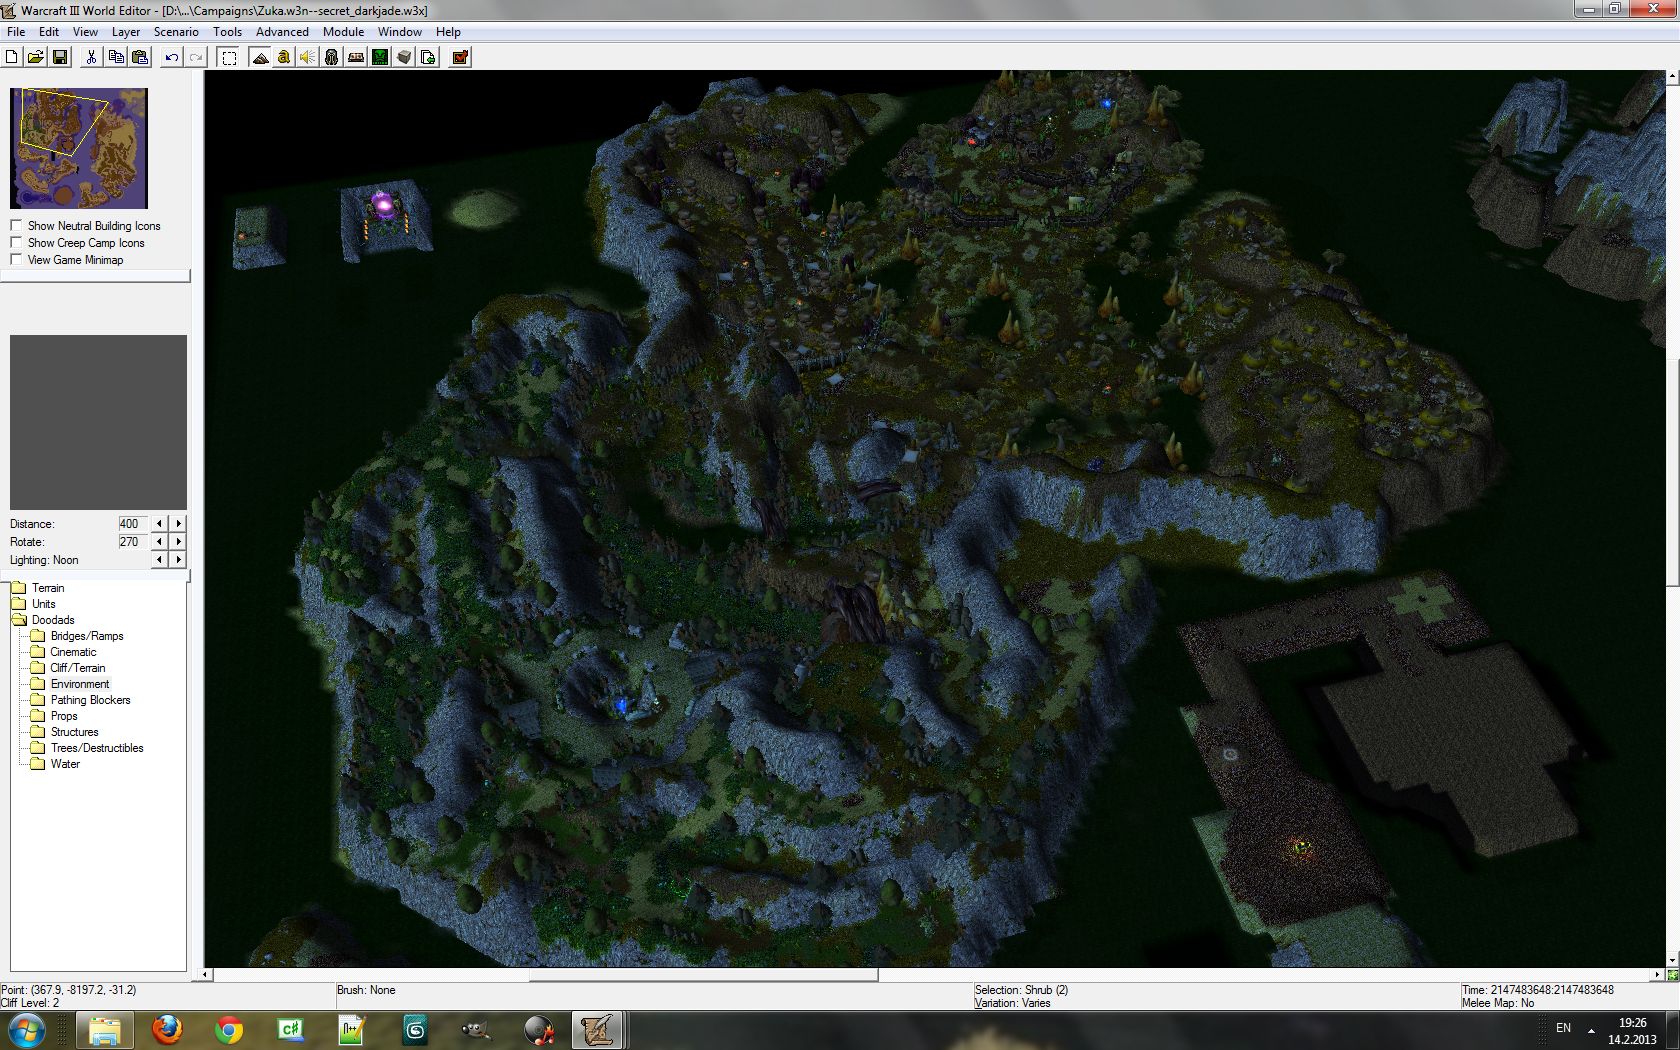Click the Cut scissors icon
Viewport: 1680px width, 1050px height.
point(91,57)
